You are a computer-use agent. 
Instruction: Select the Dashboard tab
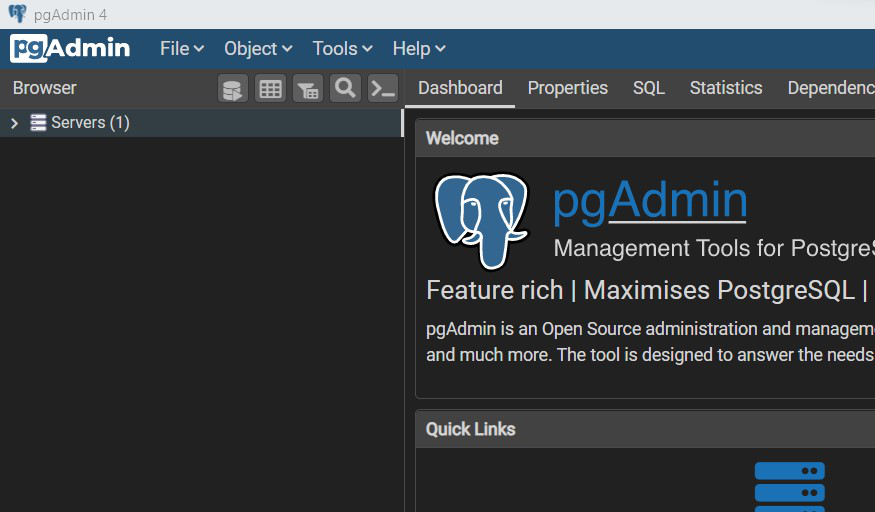[460, 88]
